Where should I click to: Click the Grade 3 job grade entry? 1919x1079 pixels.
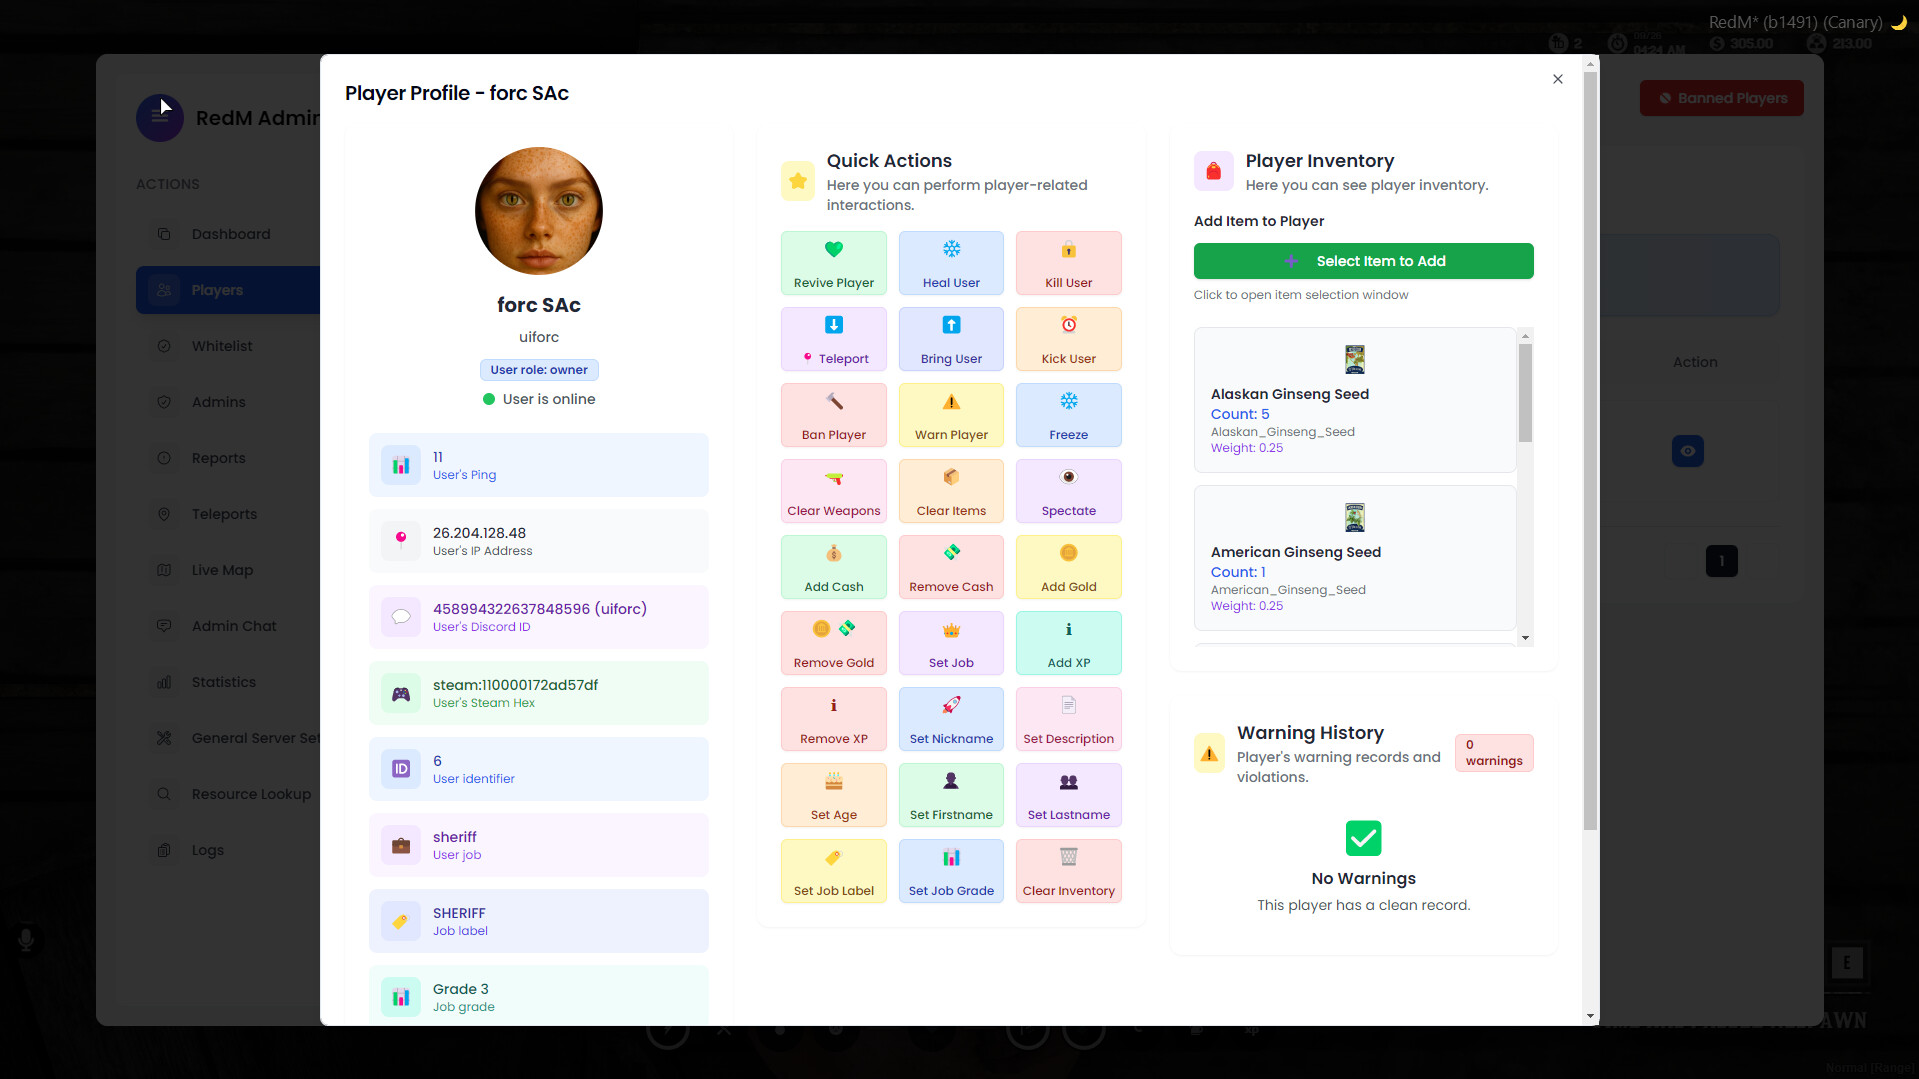click(x=539, y=997)
